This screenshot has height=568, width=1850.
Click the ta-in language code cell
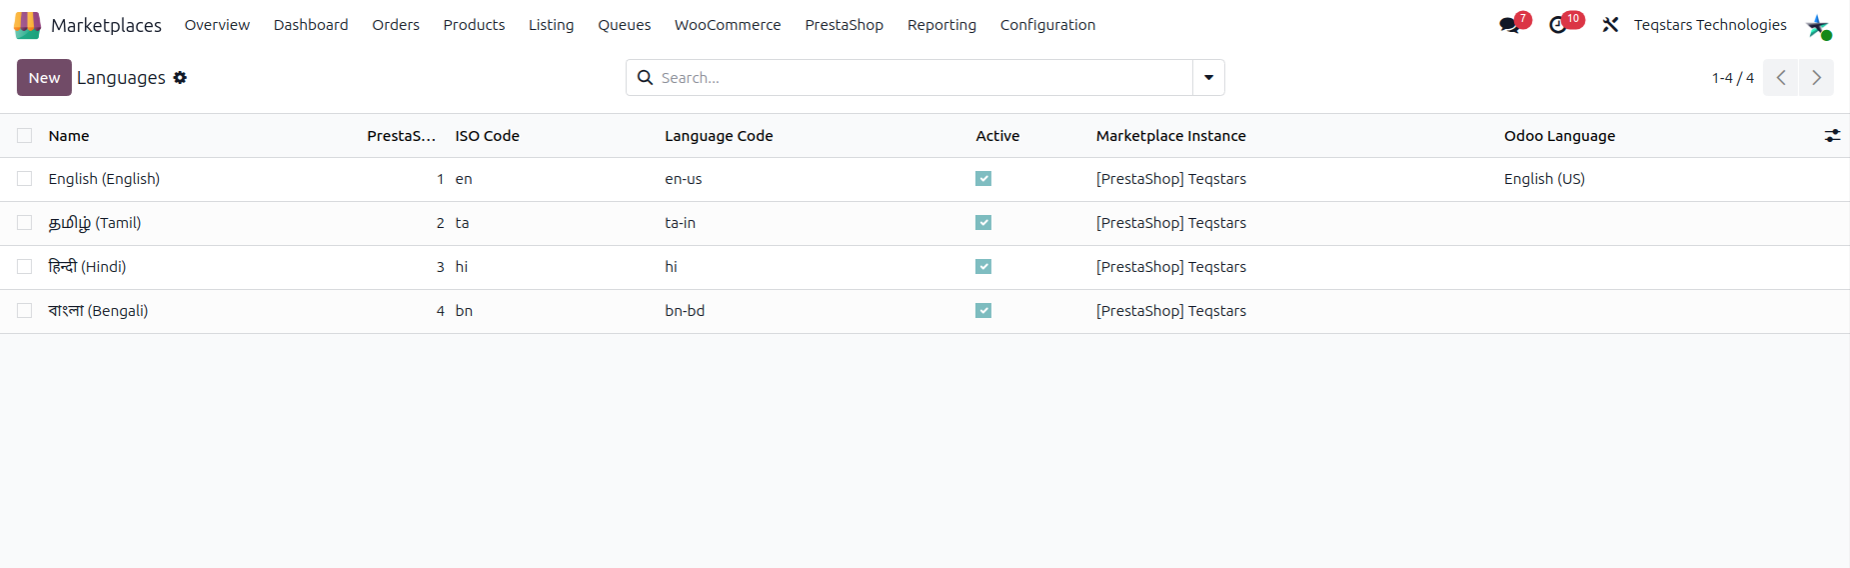coord(680,223)
